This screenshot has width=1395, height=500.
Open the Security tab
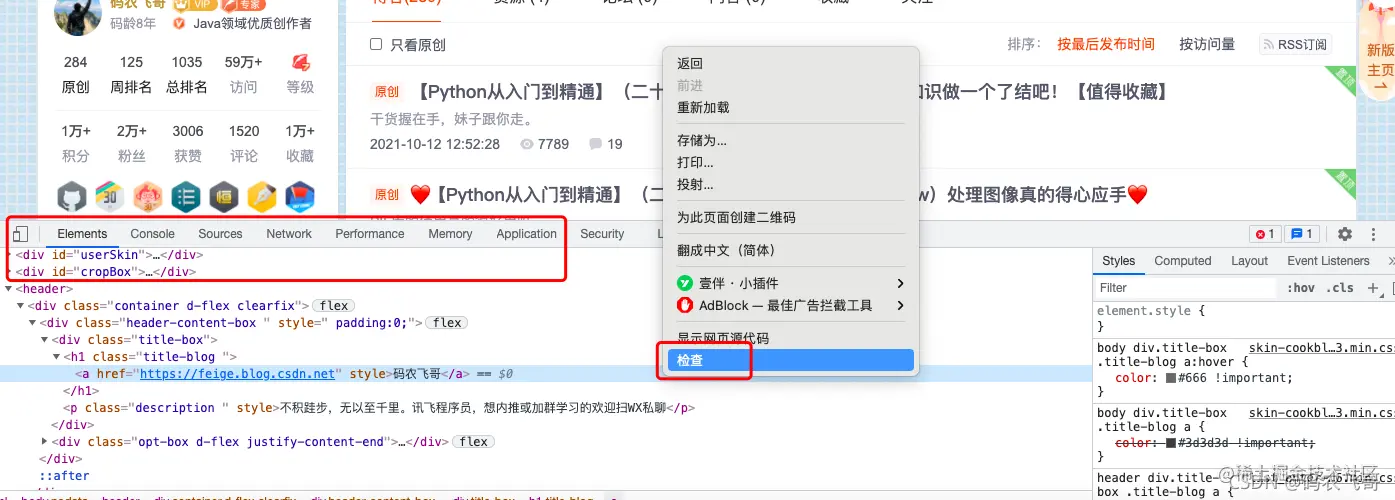click(602, 234)
